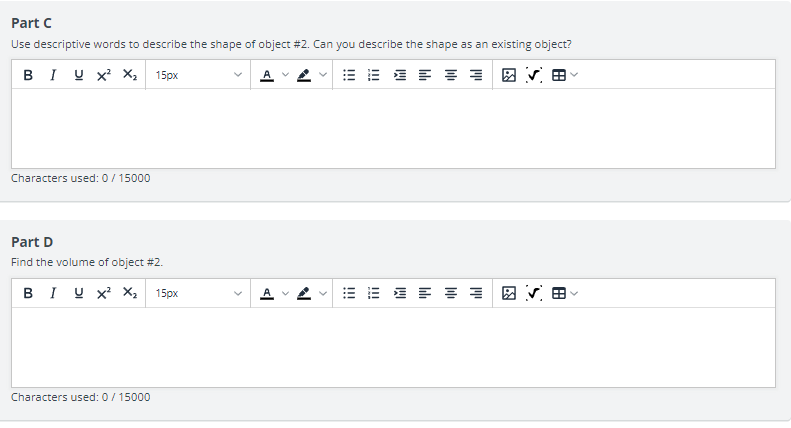Apply superscript in Part C editor
Viewport: 791px width, 428px height.
click(104, 75)
